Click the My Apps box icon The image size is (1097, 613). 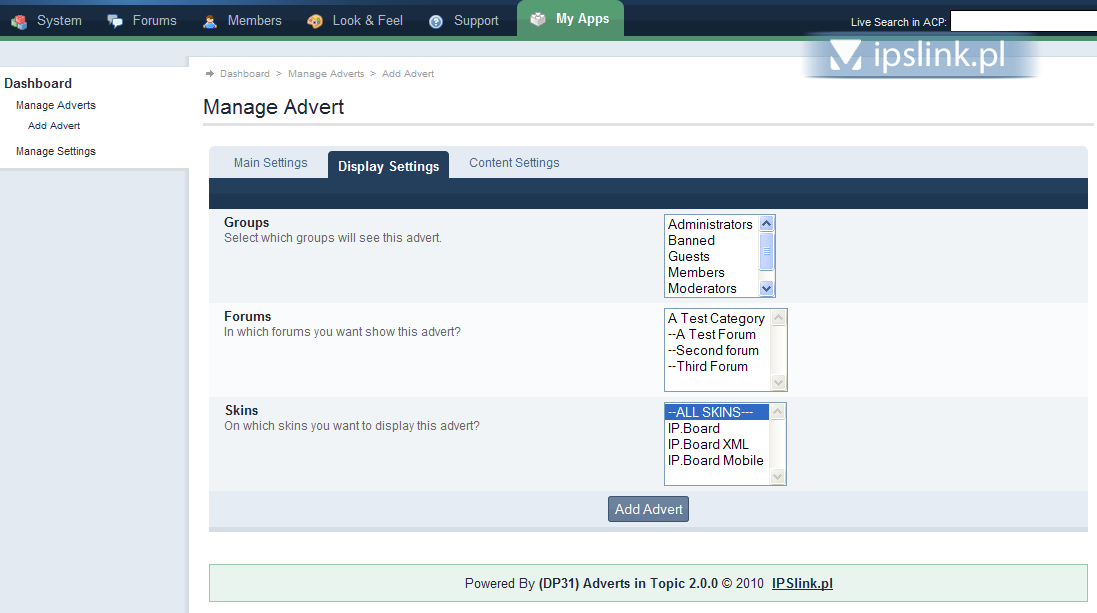539,19
